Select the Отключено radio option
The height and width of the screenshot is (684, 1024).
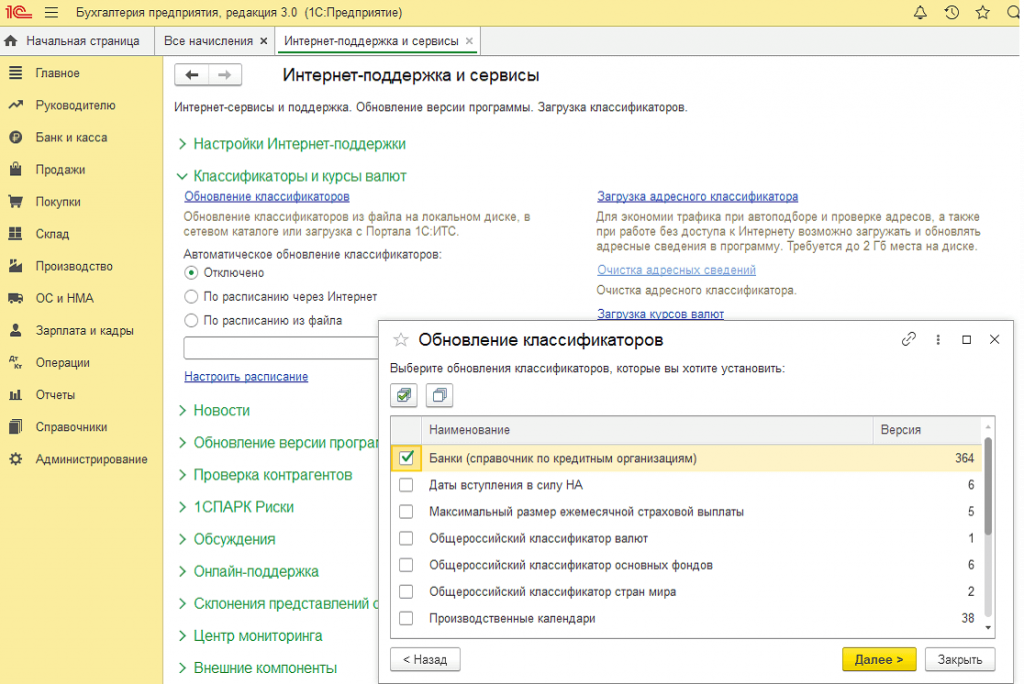pos(191,272)
